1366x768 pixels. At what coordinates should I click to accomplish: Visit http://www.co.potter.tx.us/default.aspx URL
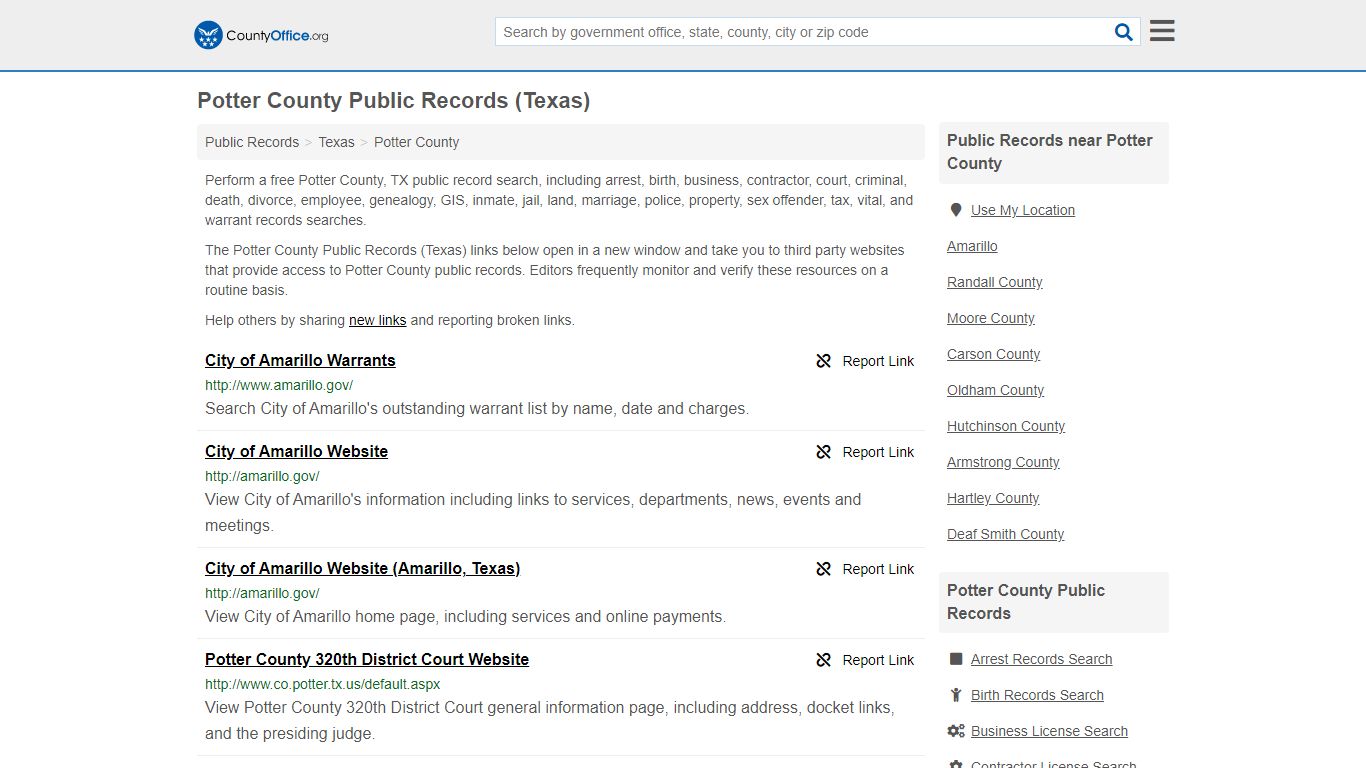[x=322, y=684]
